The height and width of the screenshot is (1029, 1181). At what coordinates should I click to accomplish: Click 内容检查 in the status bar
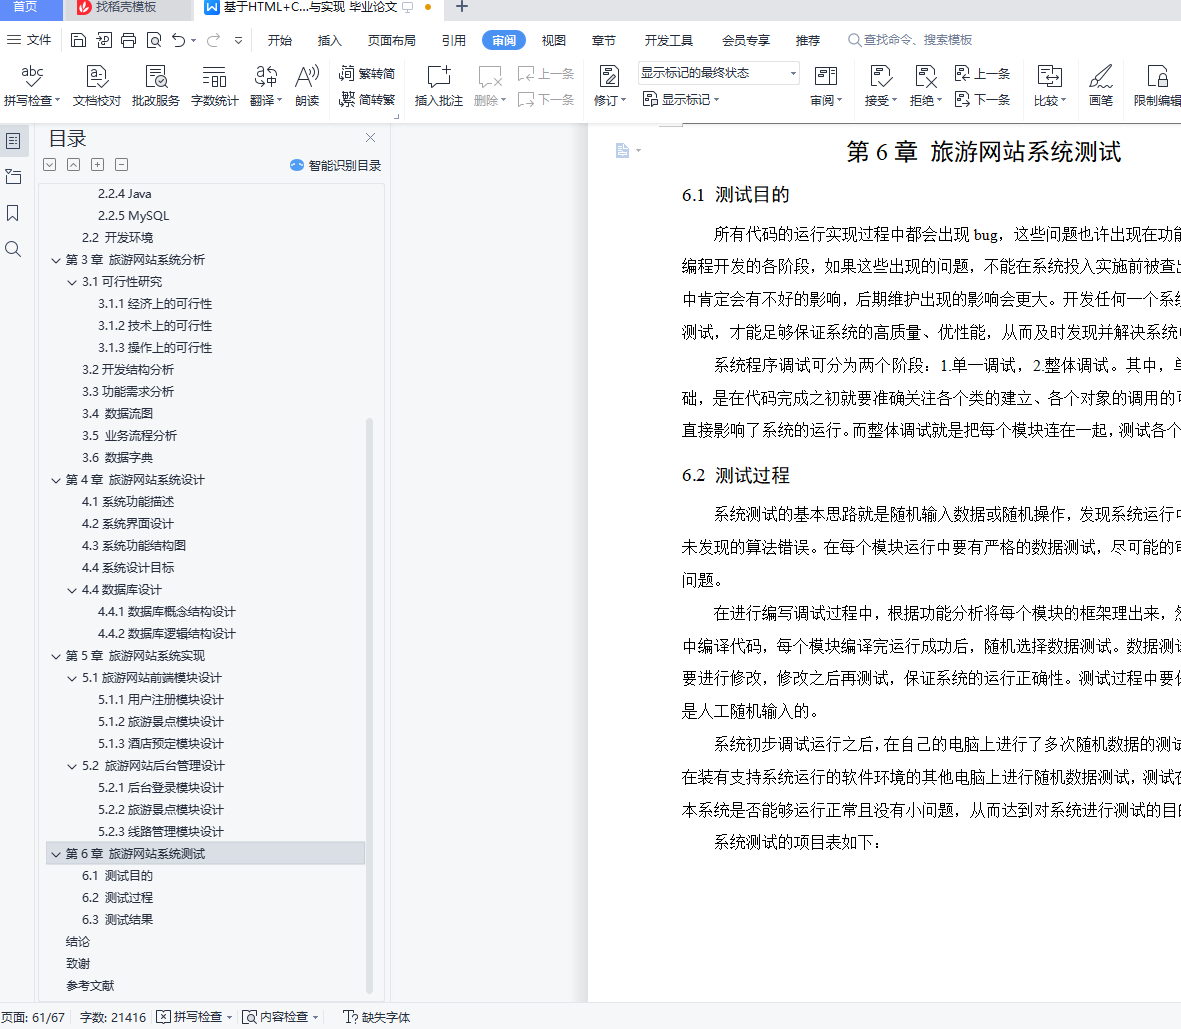click(x=280, y=1017)
